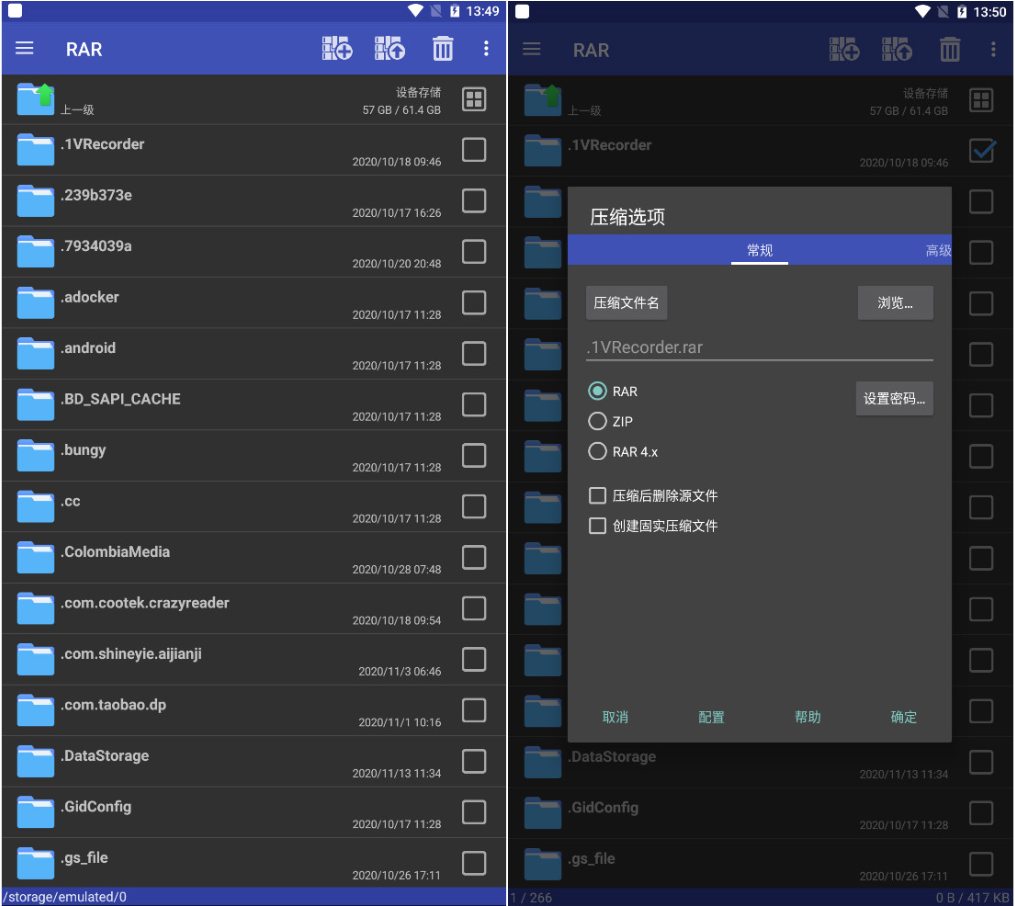
Task: Tap the 1 / 266 selection status bar
Action: (761, 897)
